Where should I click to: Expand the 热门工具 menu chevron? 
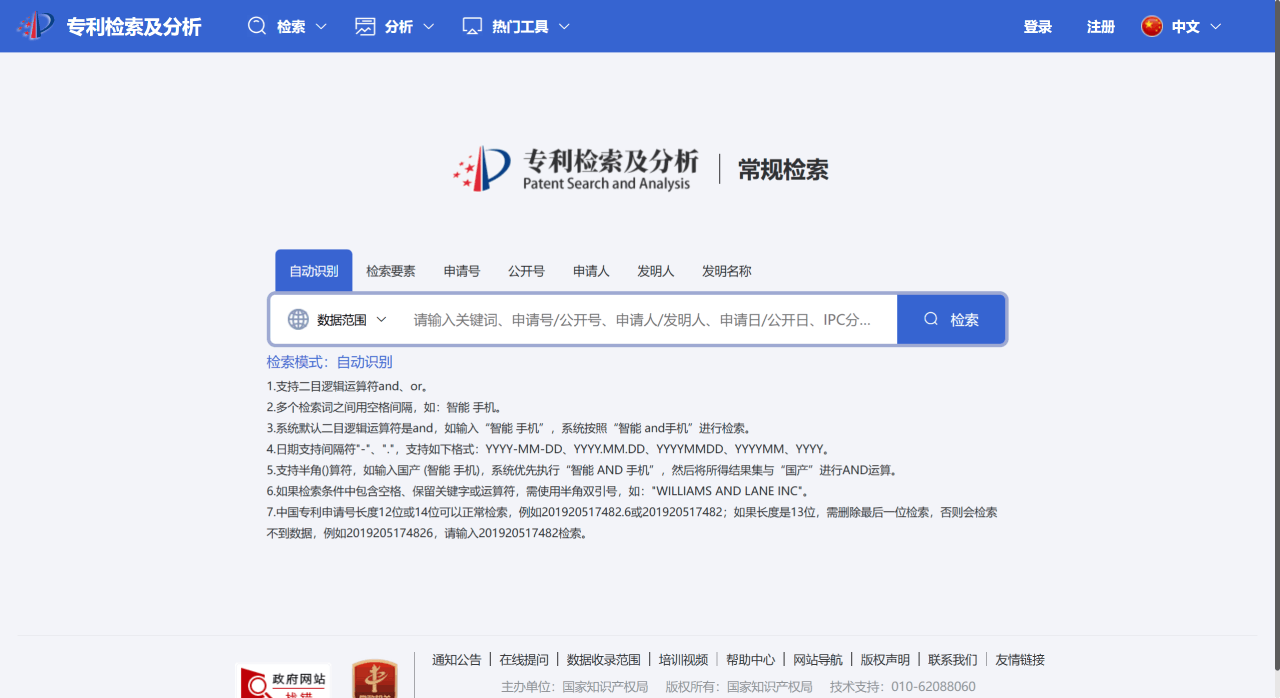pos(563,27)
